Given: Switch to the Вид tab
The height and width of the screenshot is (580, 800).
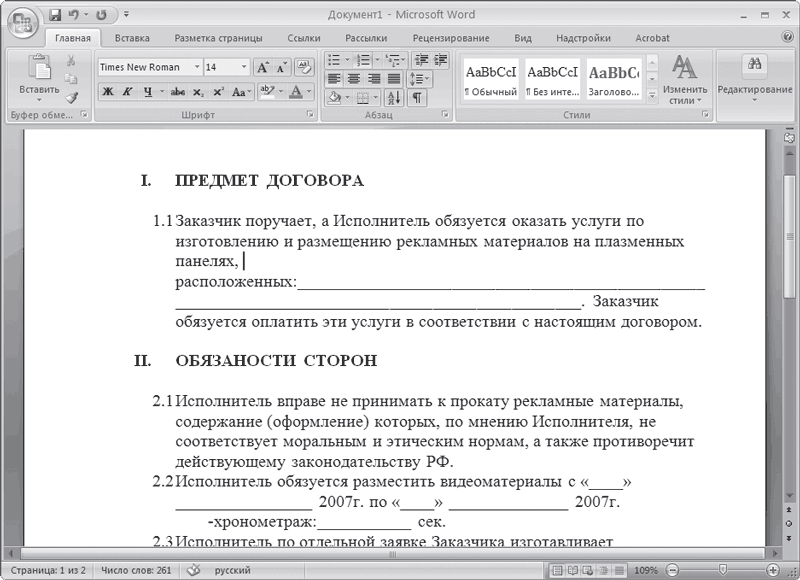Looking at the screenshot, I should pyautogui.click(x=522, y=38).
